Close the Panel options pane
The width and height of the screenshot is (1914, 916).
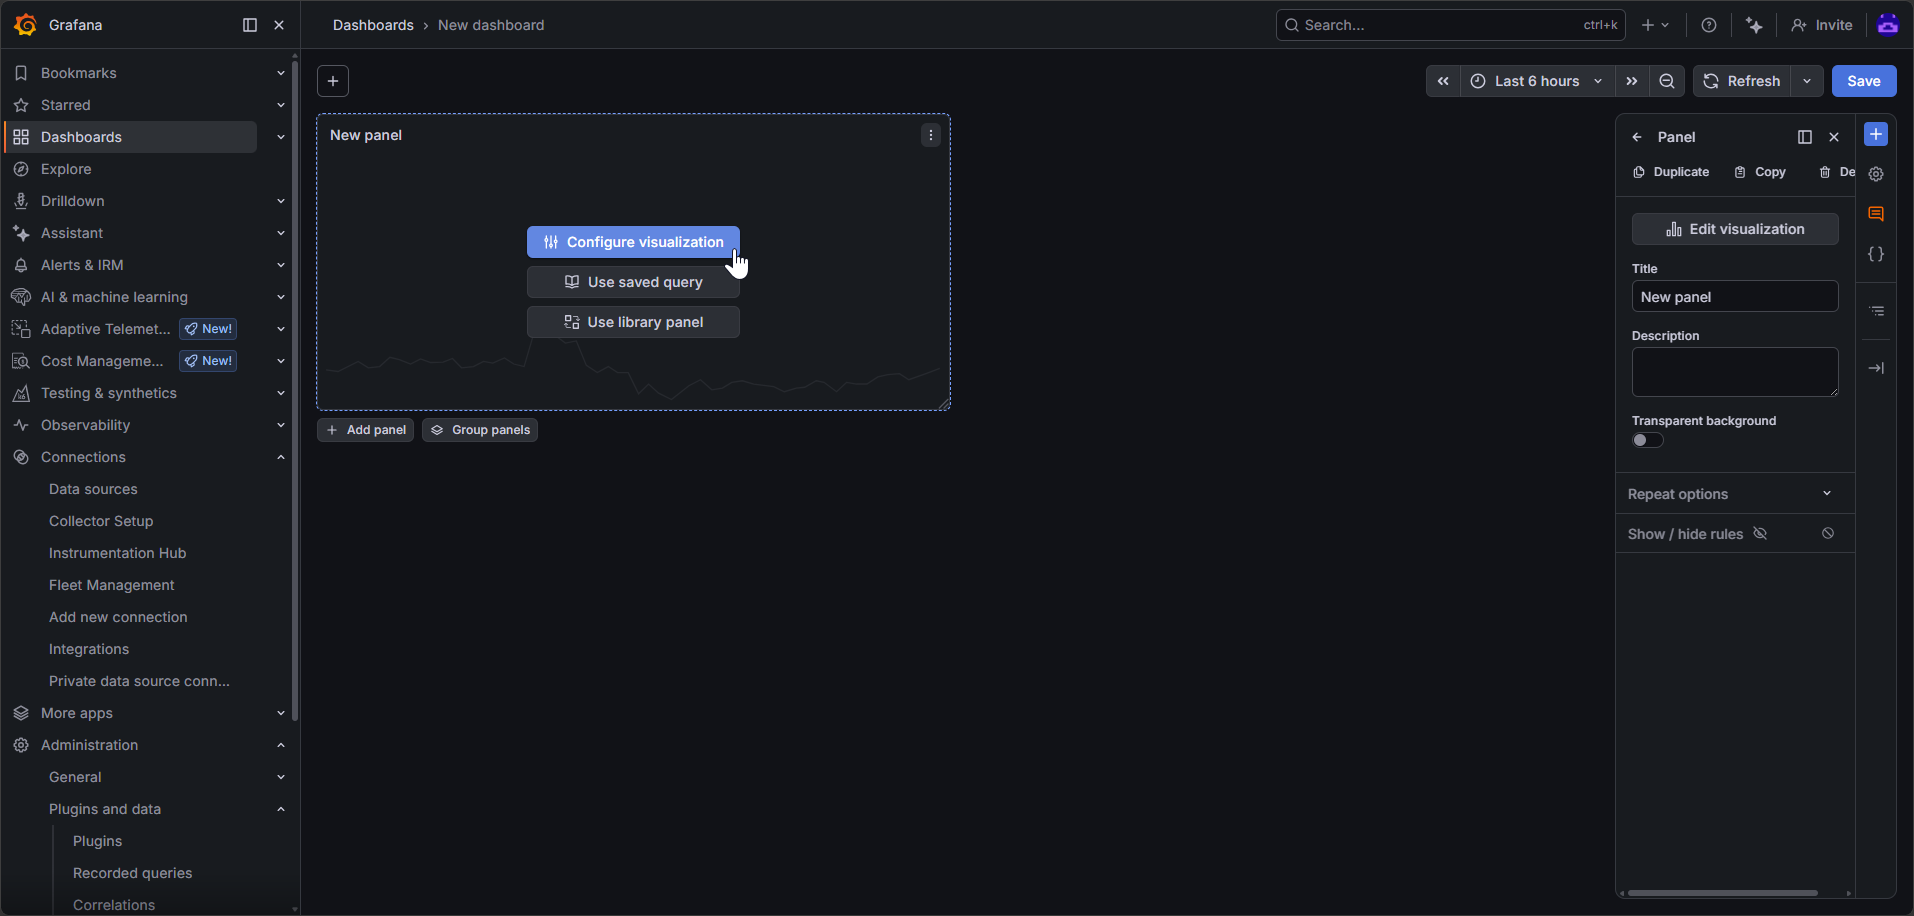pyautogui.click(x=1834, y=137)
